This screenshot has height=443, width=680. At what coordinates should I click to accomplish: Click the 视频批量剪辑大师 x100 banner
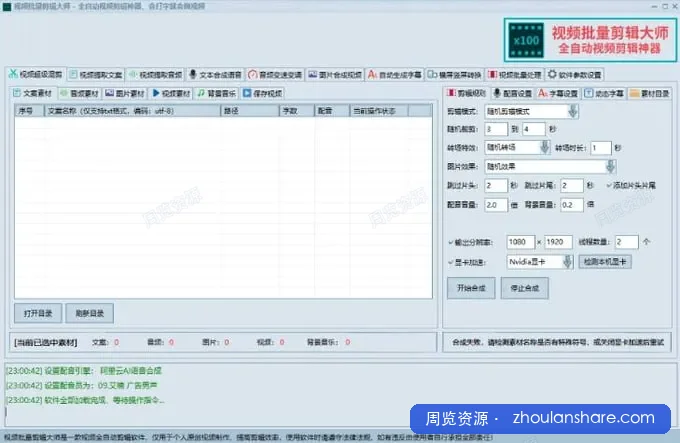[x=590, y=40]
